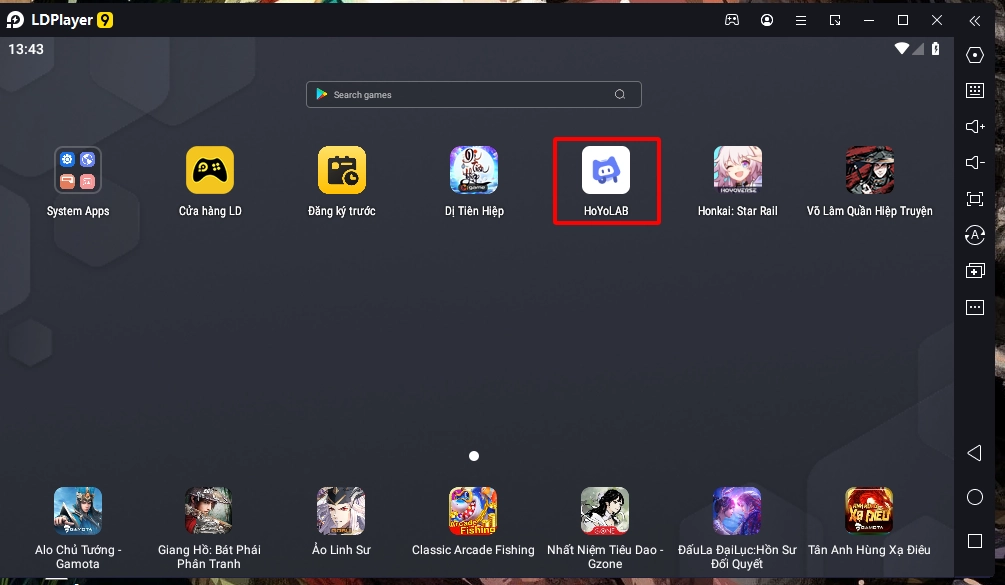The image size is (1005, 585).
Task: Click the magnifier icon in search bar
Action: click(x=620, y=95)
